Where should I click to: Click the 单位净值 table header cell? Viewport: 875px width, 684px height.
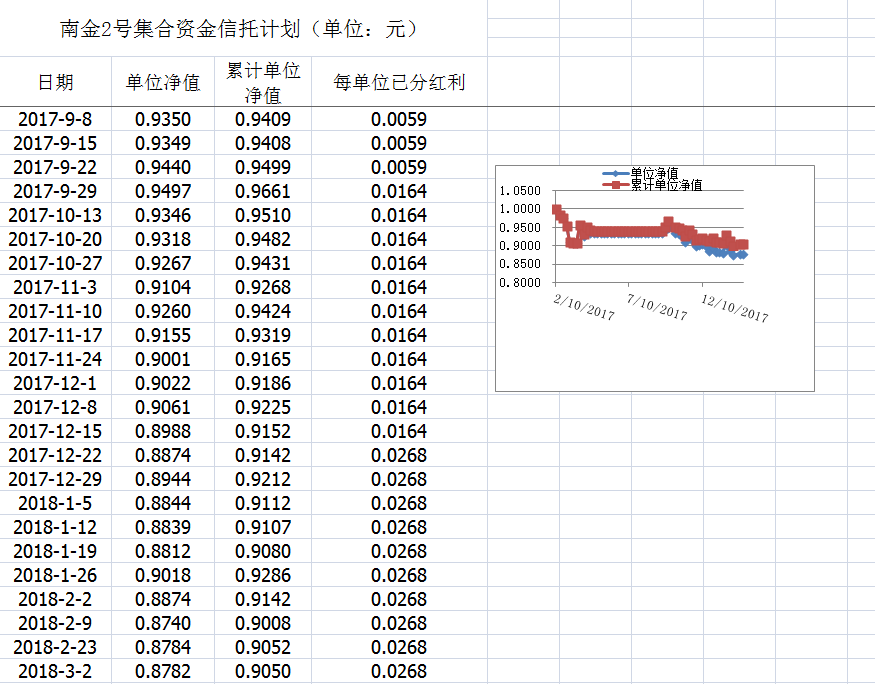pos(163,82)
